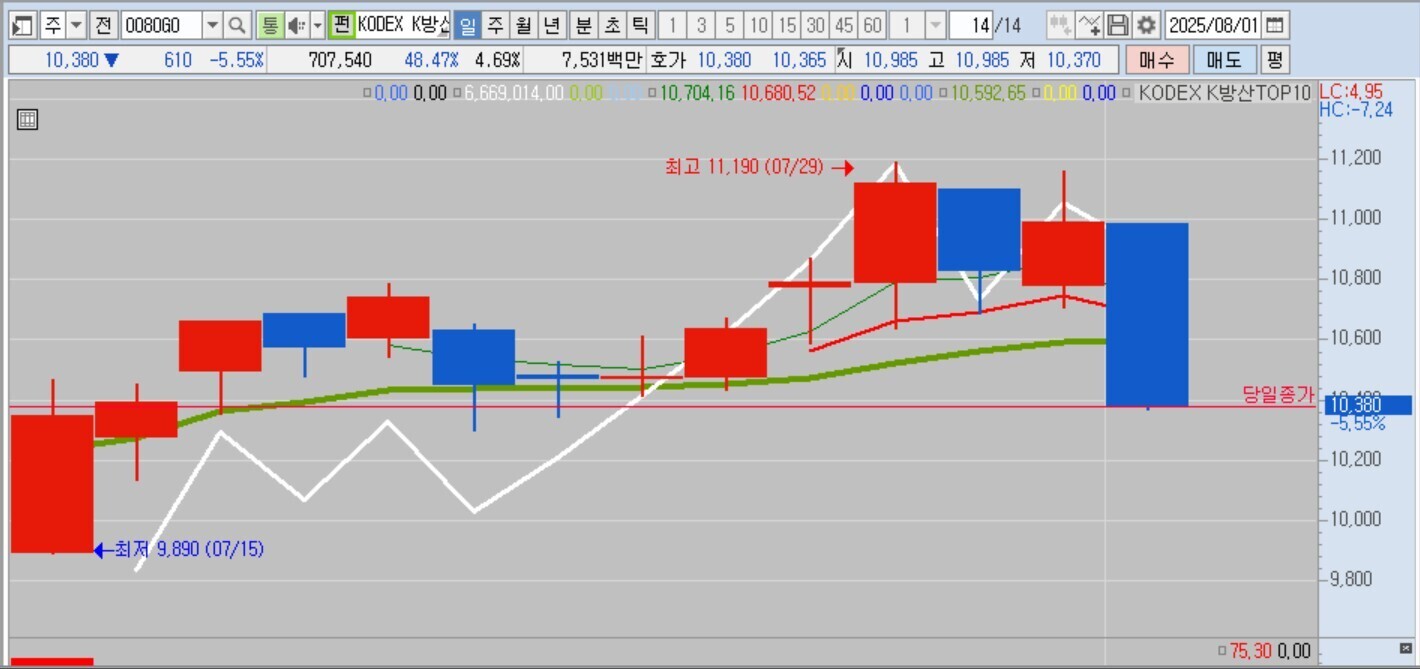The width and height of the screenshot is (1420, 669).
Task: Click the date field 2025/08/01
Action: click(x=1214, y=25)
